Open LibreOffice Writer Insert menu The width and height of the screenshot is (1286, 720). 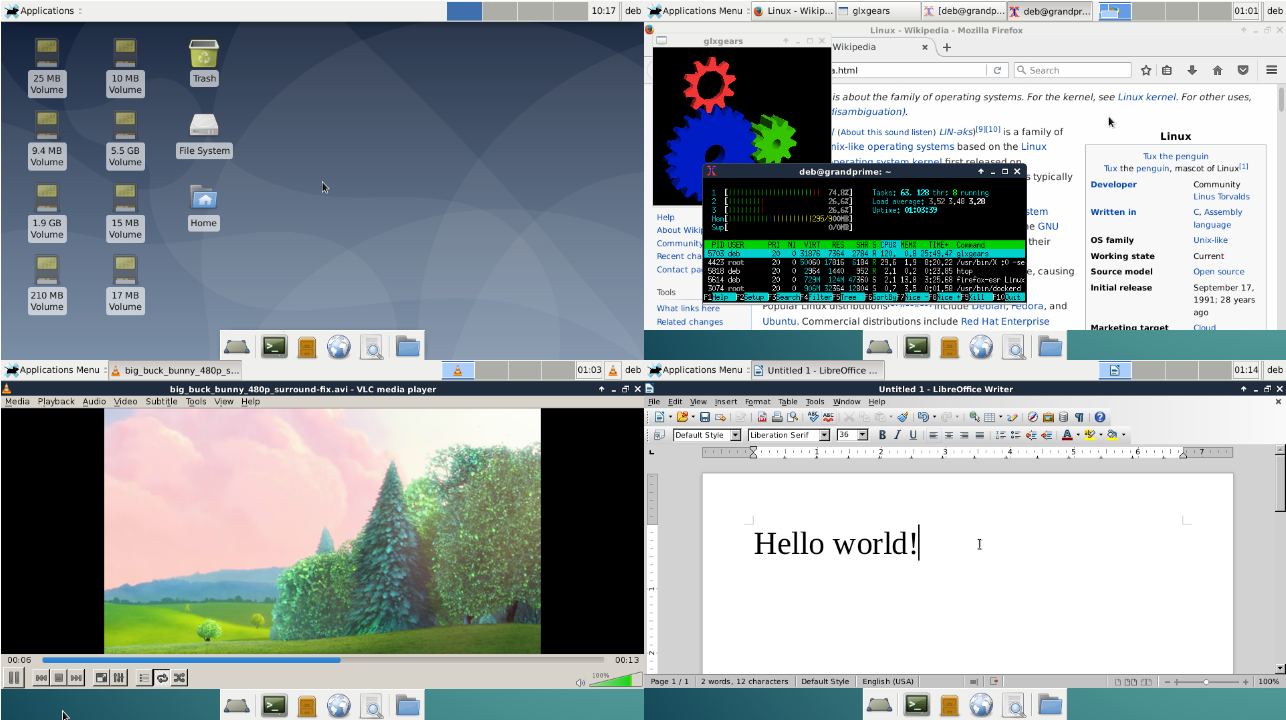pos(725,401)
